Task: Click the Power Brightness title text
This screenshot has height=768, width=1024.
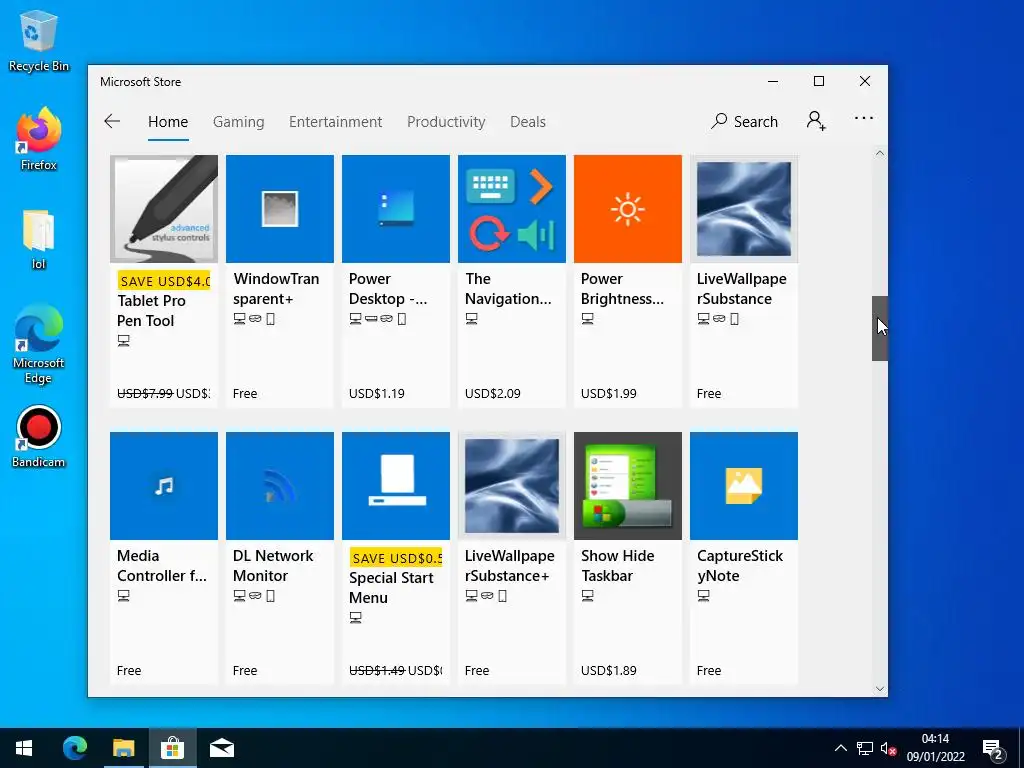Action: point(622,289)
